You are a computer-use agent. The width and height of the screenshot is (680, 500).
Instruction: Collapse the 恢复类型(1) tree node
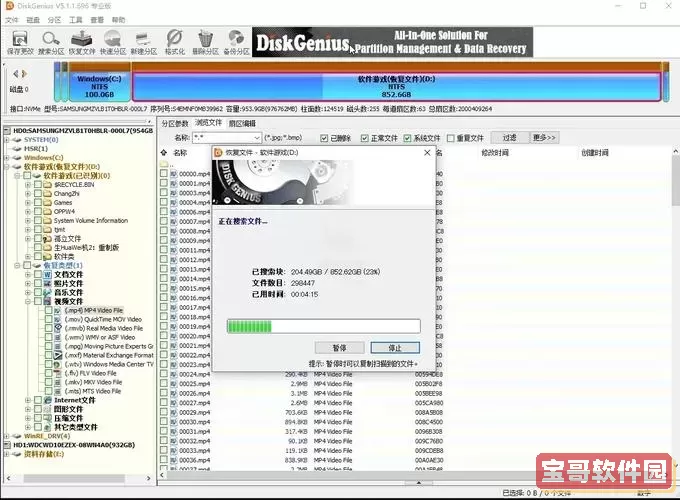pos(17,265)
